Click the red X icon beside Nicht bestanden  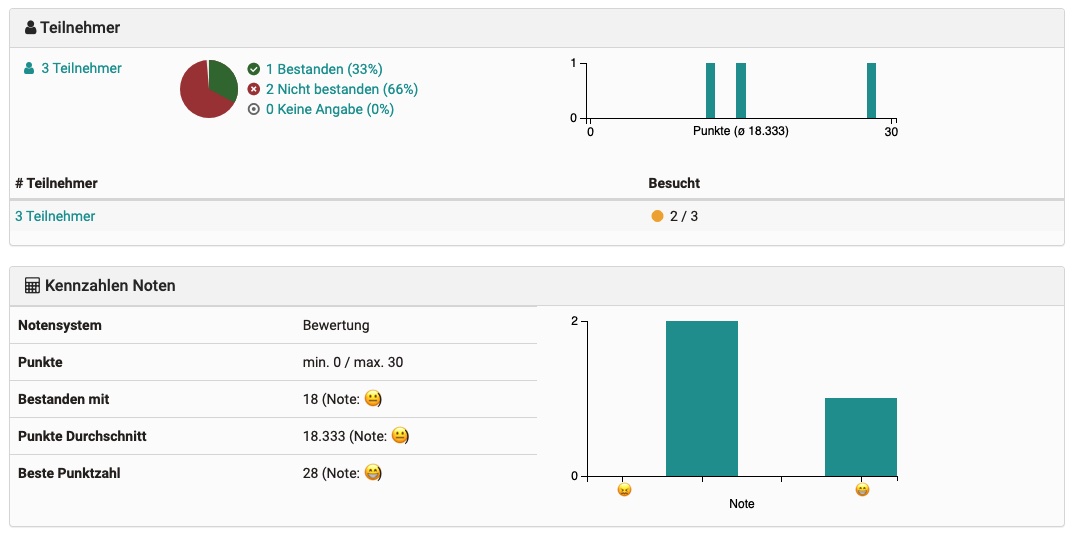(x=254, y=90)
